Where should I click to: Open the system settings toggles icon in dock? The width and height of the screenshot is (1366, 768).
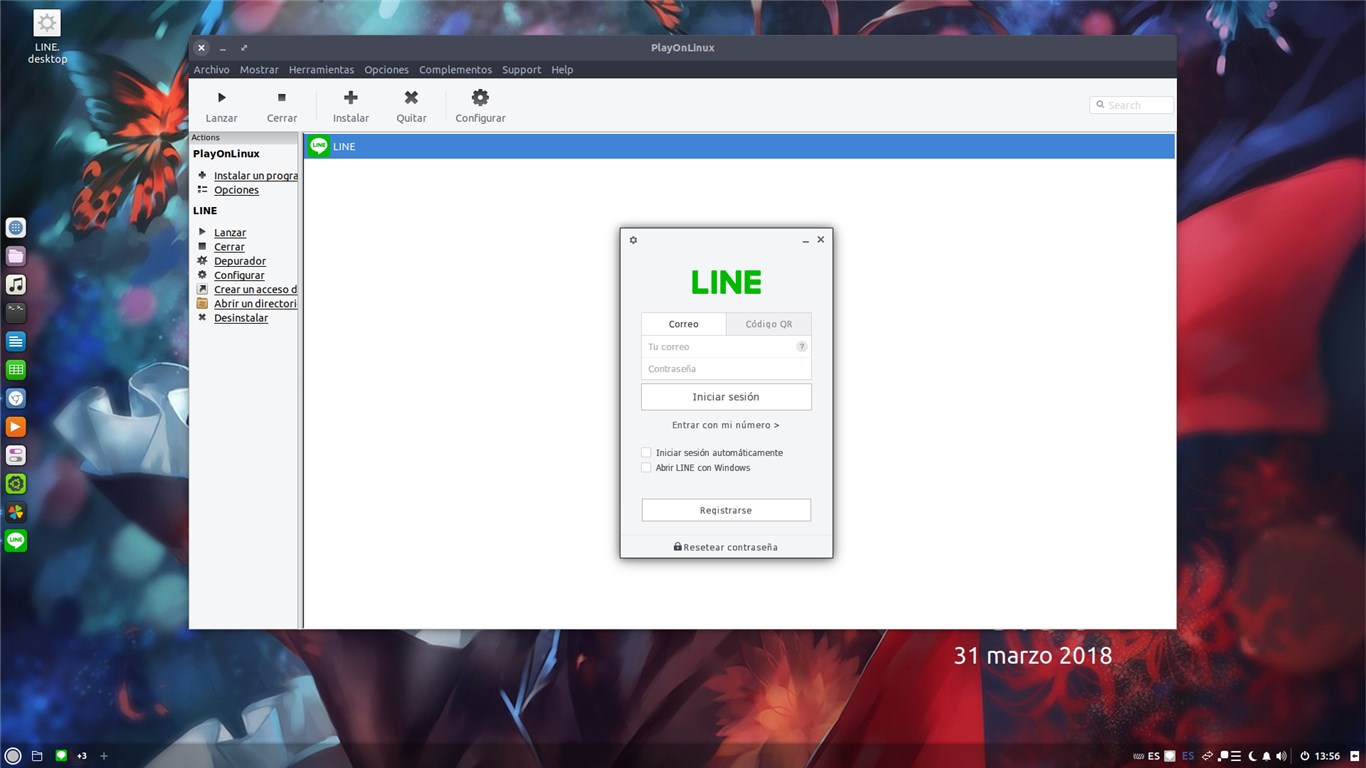tap(16, 455)
